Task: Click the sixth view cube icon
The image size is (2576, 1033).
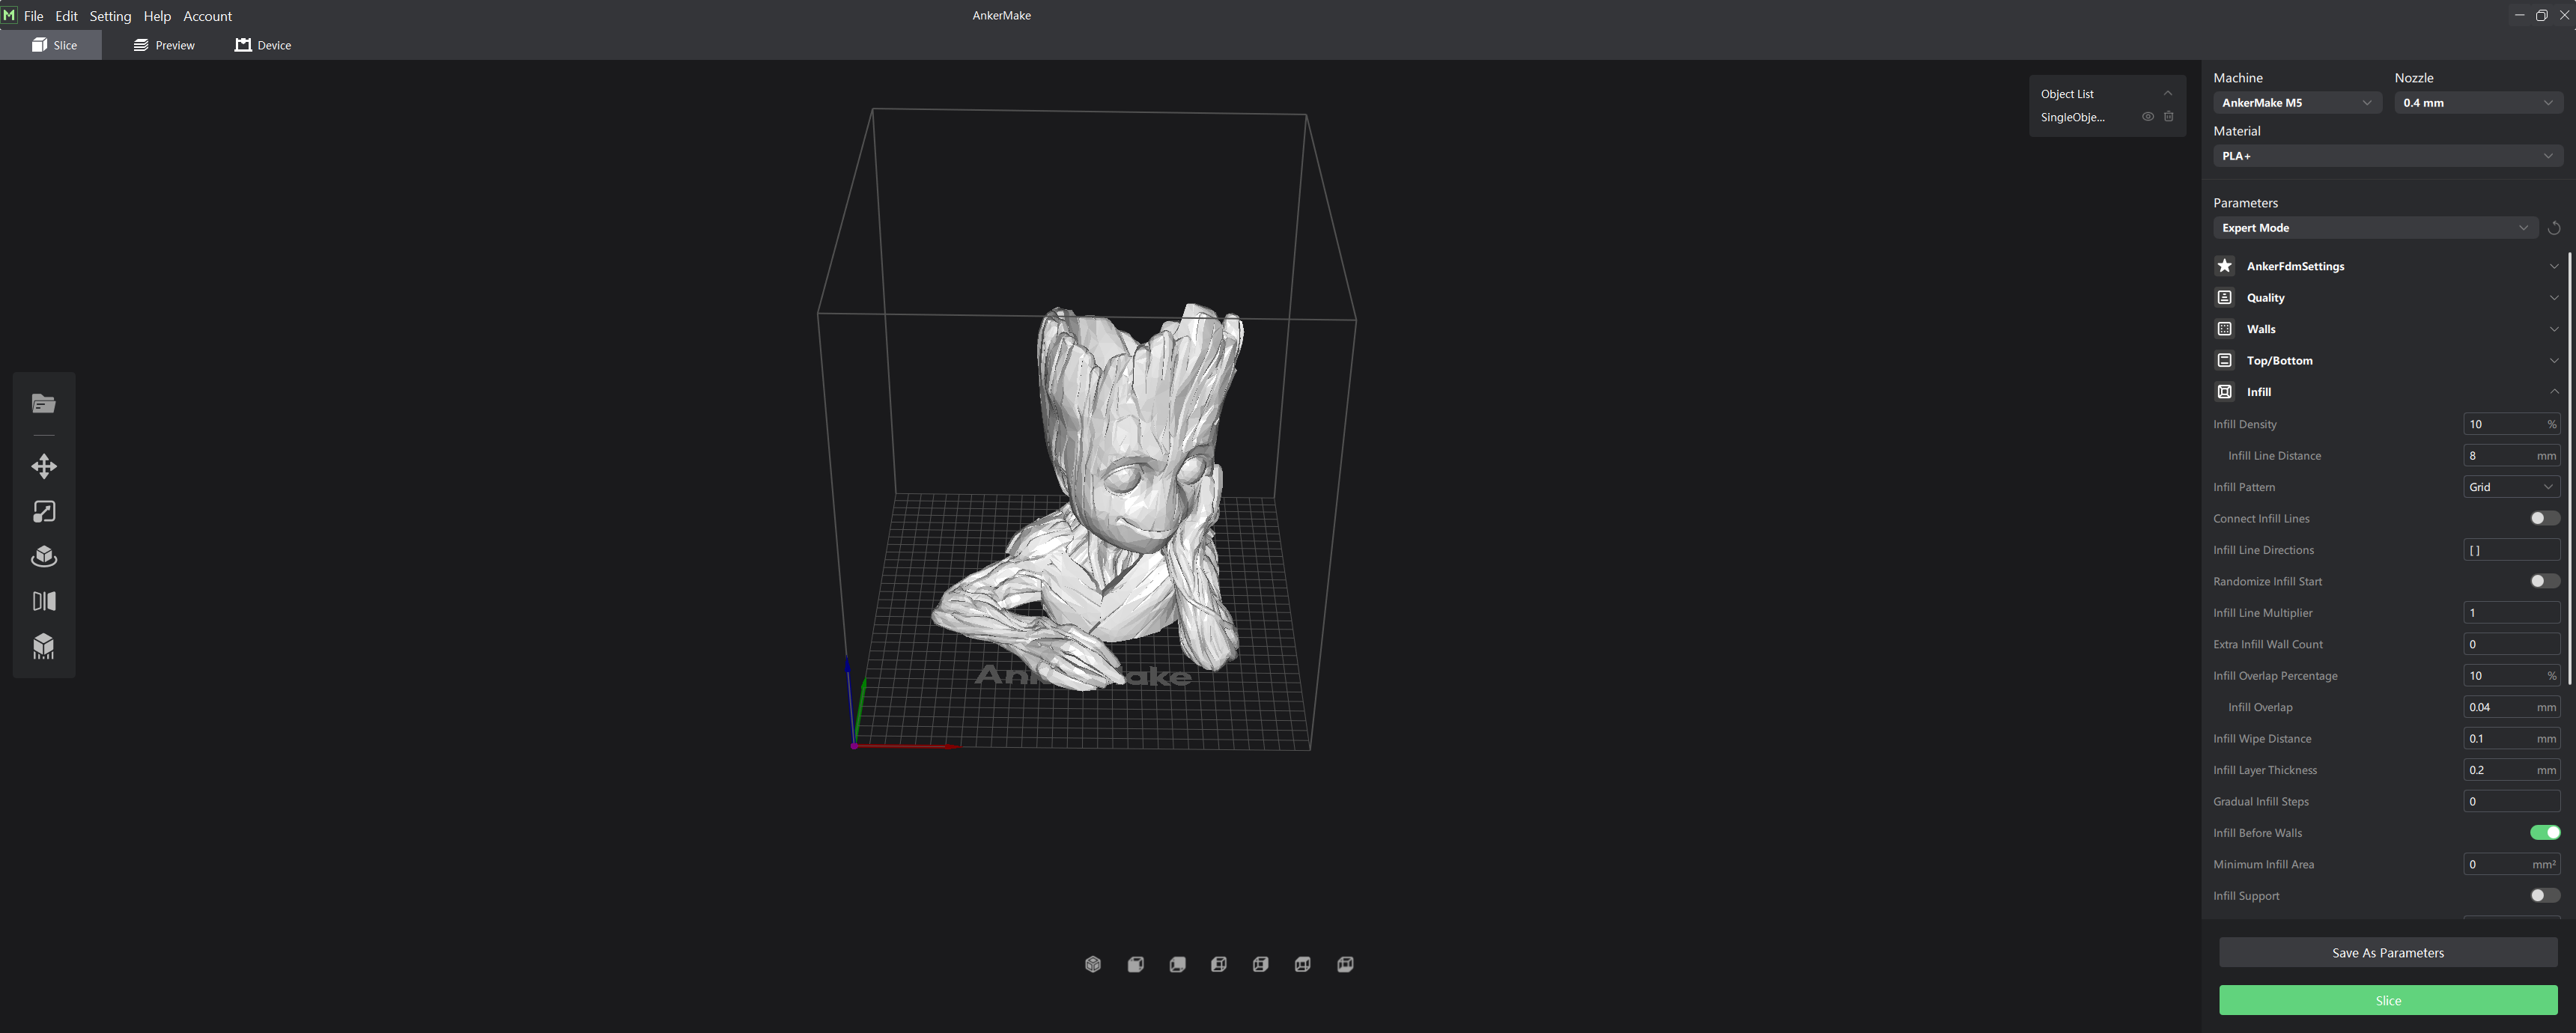Action: click(1303, 965)
